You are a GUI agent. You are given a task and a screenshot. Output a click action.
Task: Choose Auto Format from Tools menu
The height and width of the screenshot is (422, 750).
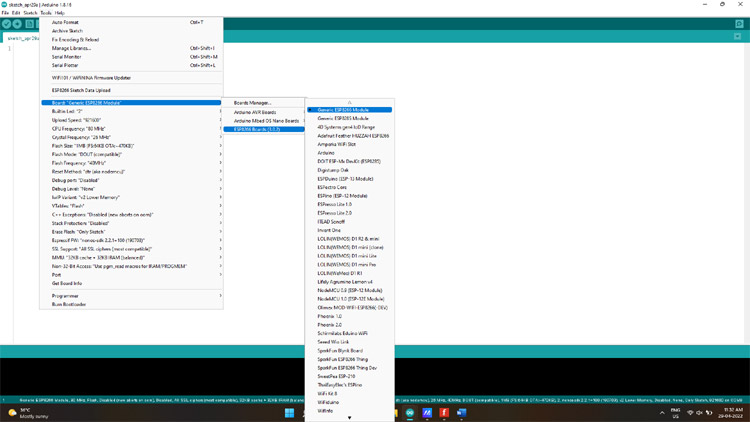[x=131, y=22]
